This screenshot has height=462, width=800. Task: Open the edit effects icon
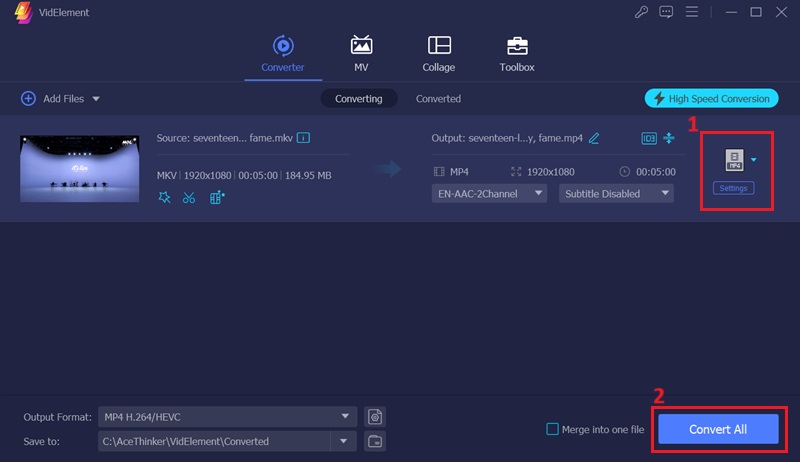[x=217, y=197]
